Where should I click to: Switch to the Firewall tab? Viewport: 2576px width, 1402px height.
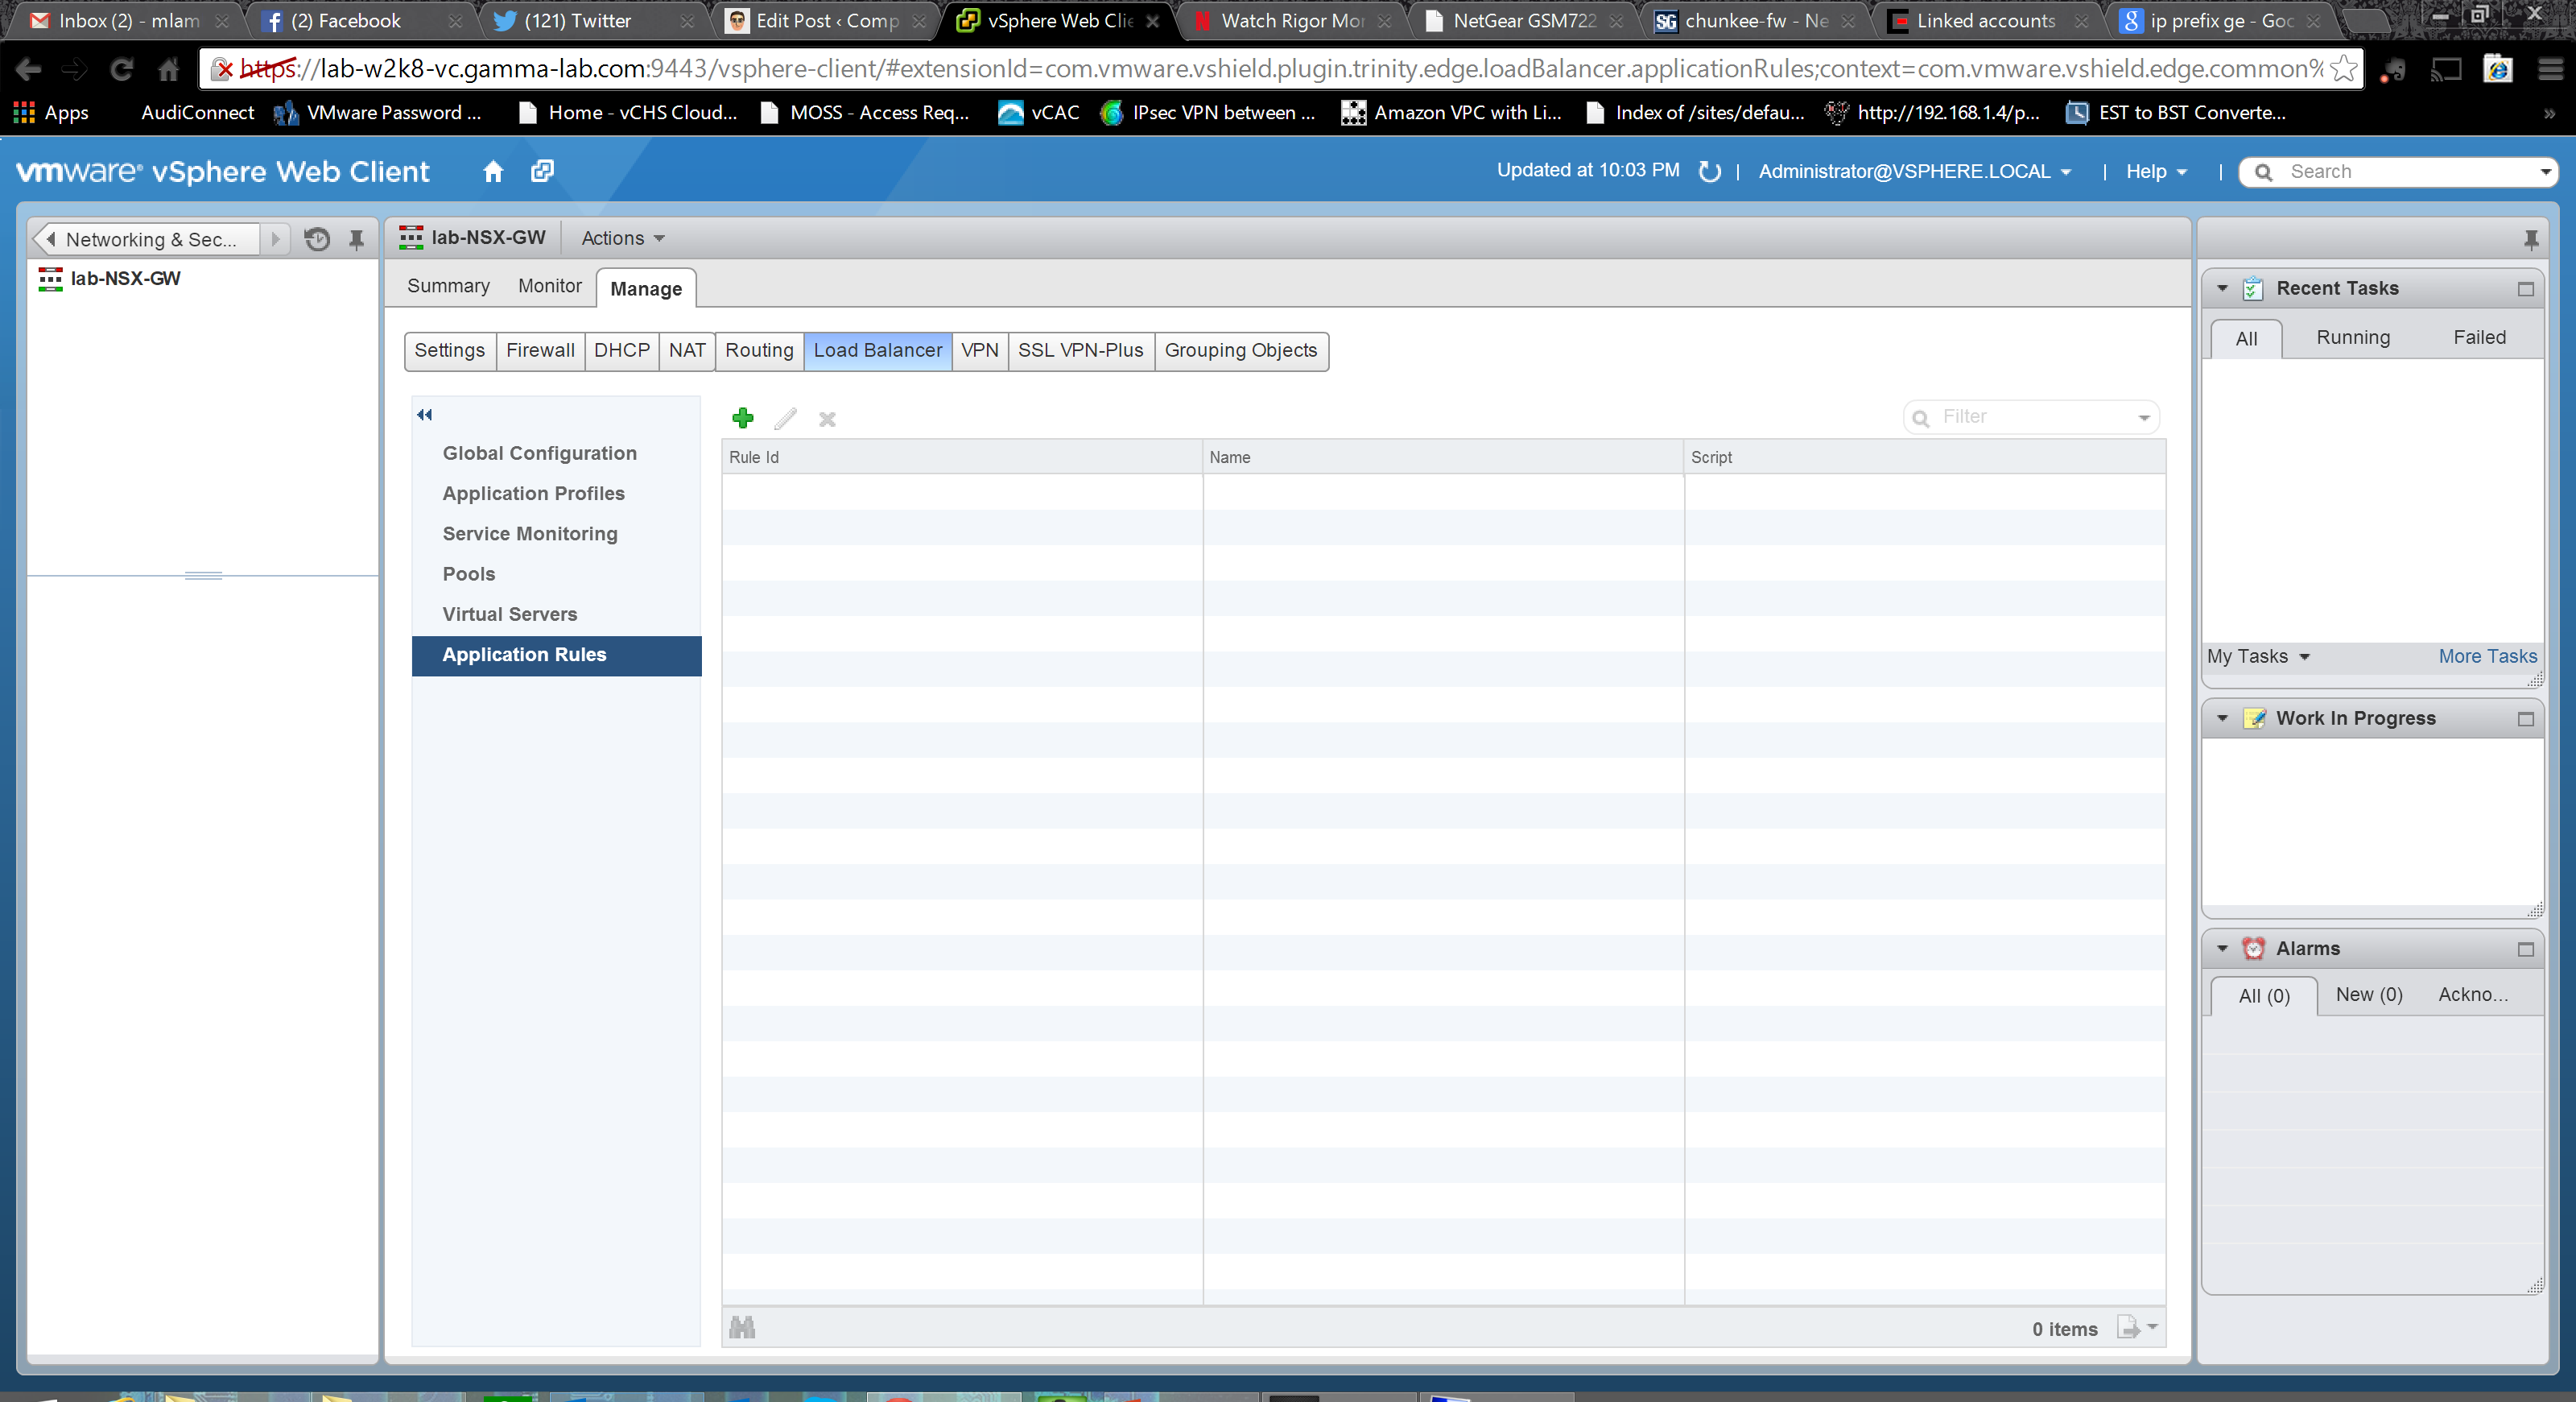click(540, 350)
